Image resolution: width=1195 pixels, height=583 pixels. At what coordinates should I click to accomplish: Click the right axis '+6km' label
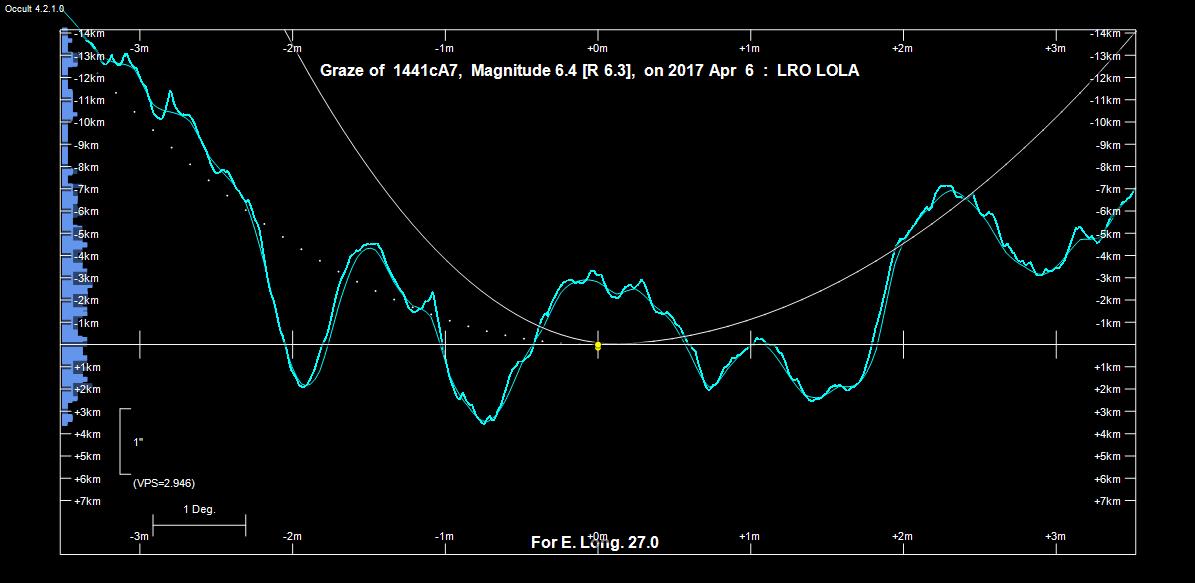1107,479
